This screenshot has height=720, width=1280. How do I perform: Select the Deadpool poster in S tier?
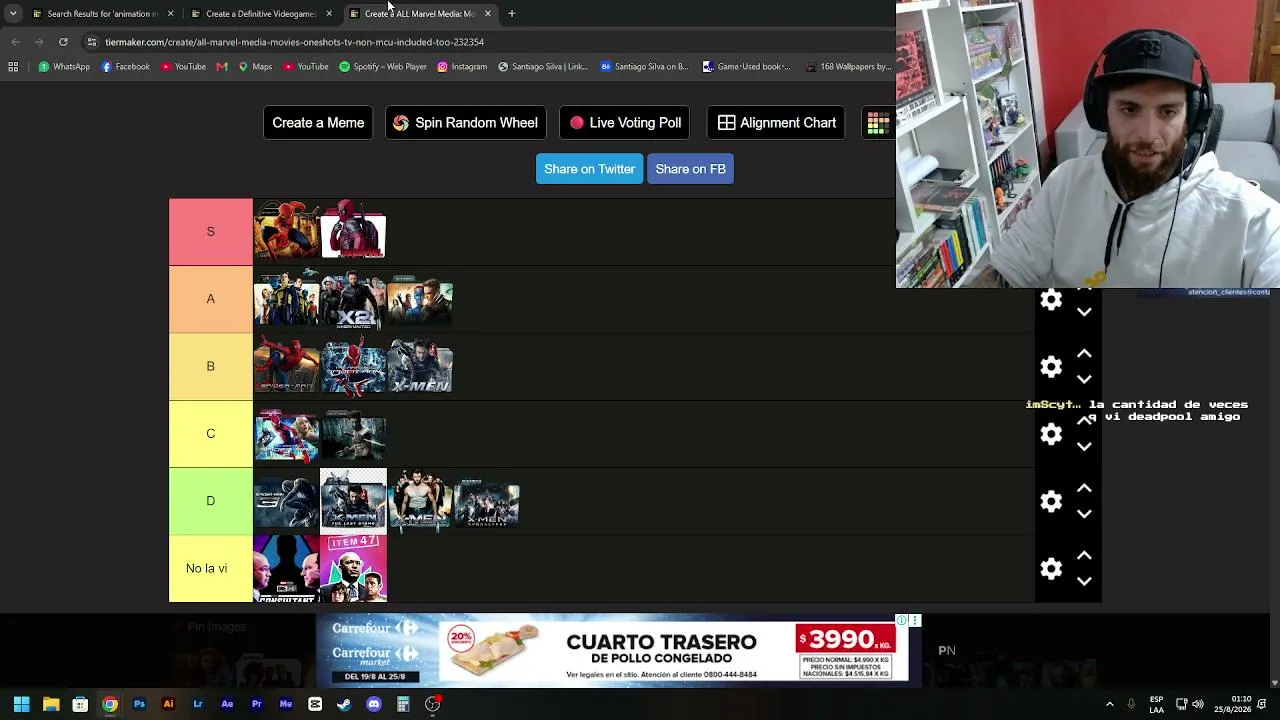pos(353,232)
